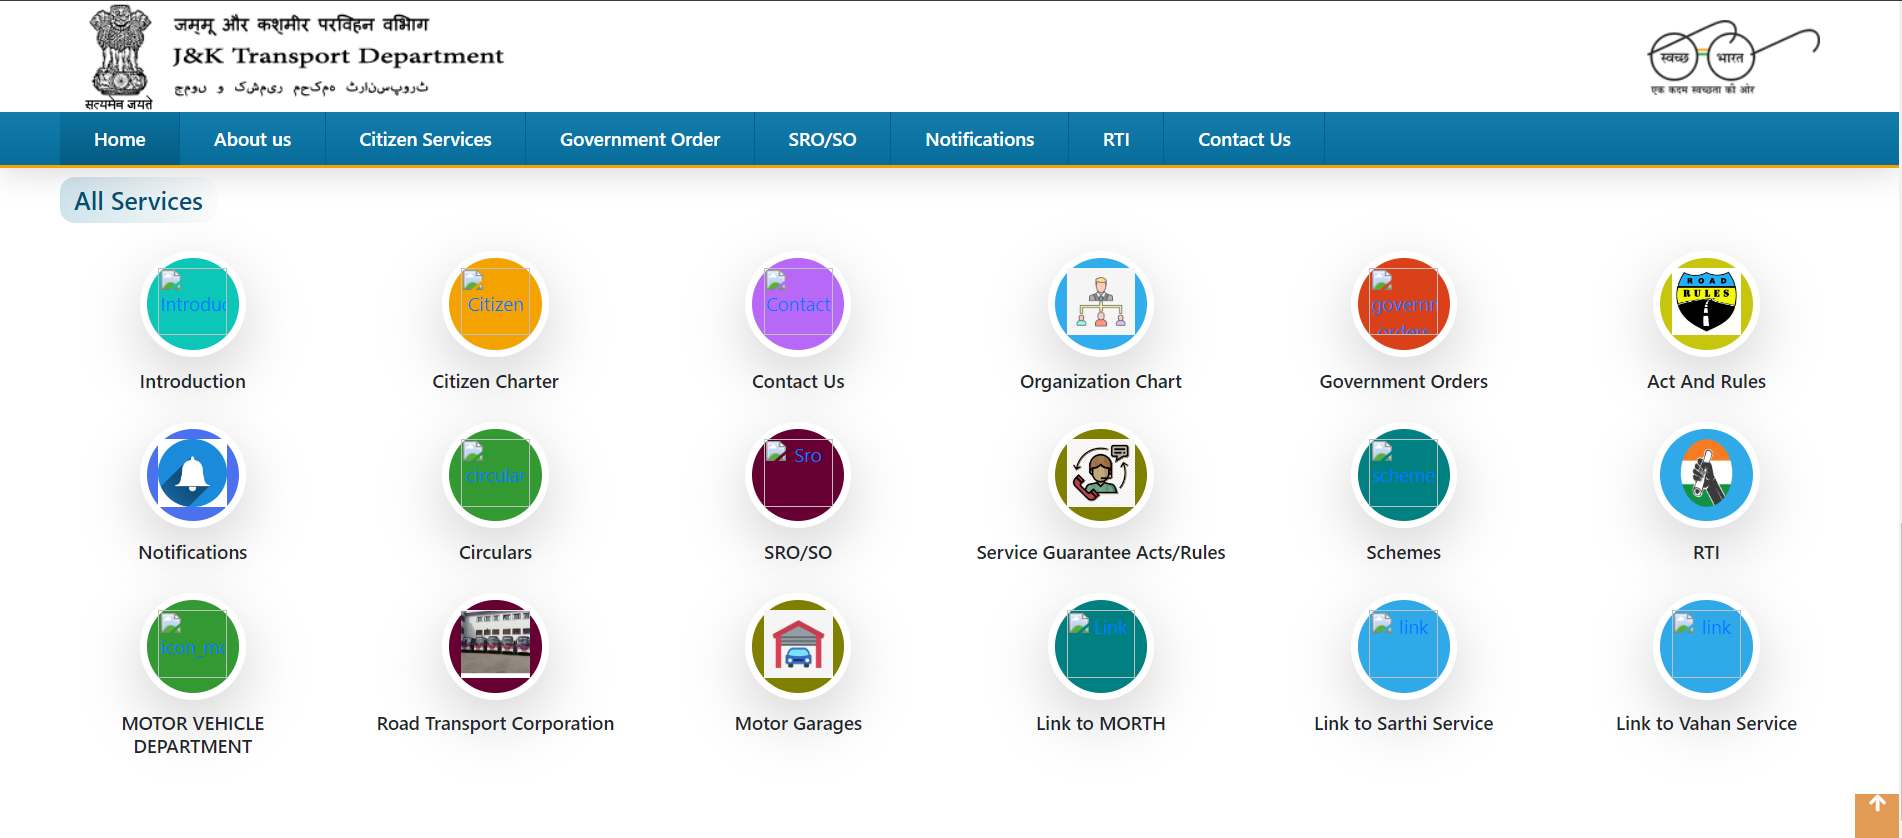Open SRO/SO from the navigation bar
1902x838 pixels.
pos(822,139)
